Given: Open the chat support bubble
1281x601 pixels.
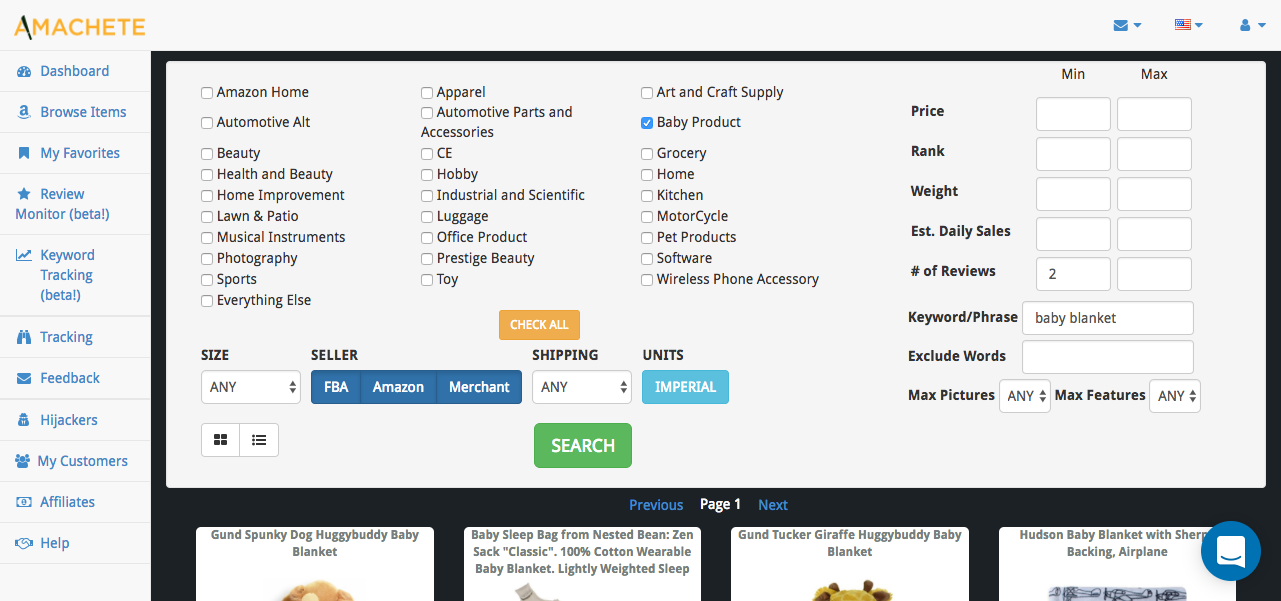Looking at the screenshot, I should 1231,551.
